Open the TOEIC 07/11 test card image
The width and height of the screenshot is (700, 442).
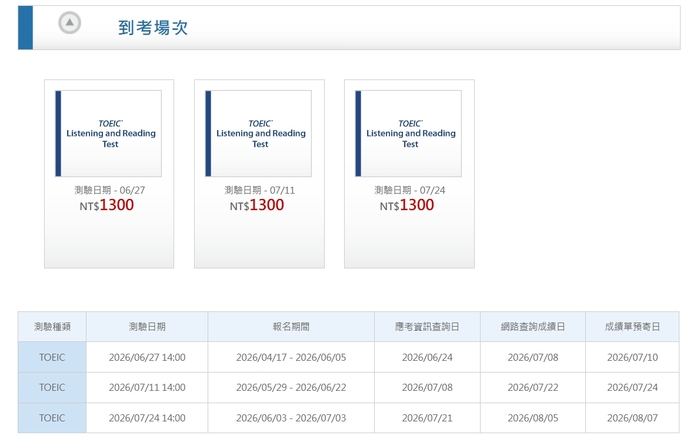pos(258,133)
